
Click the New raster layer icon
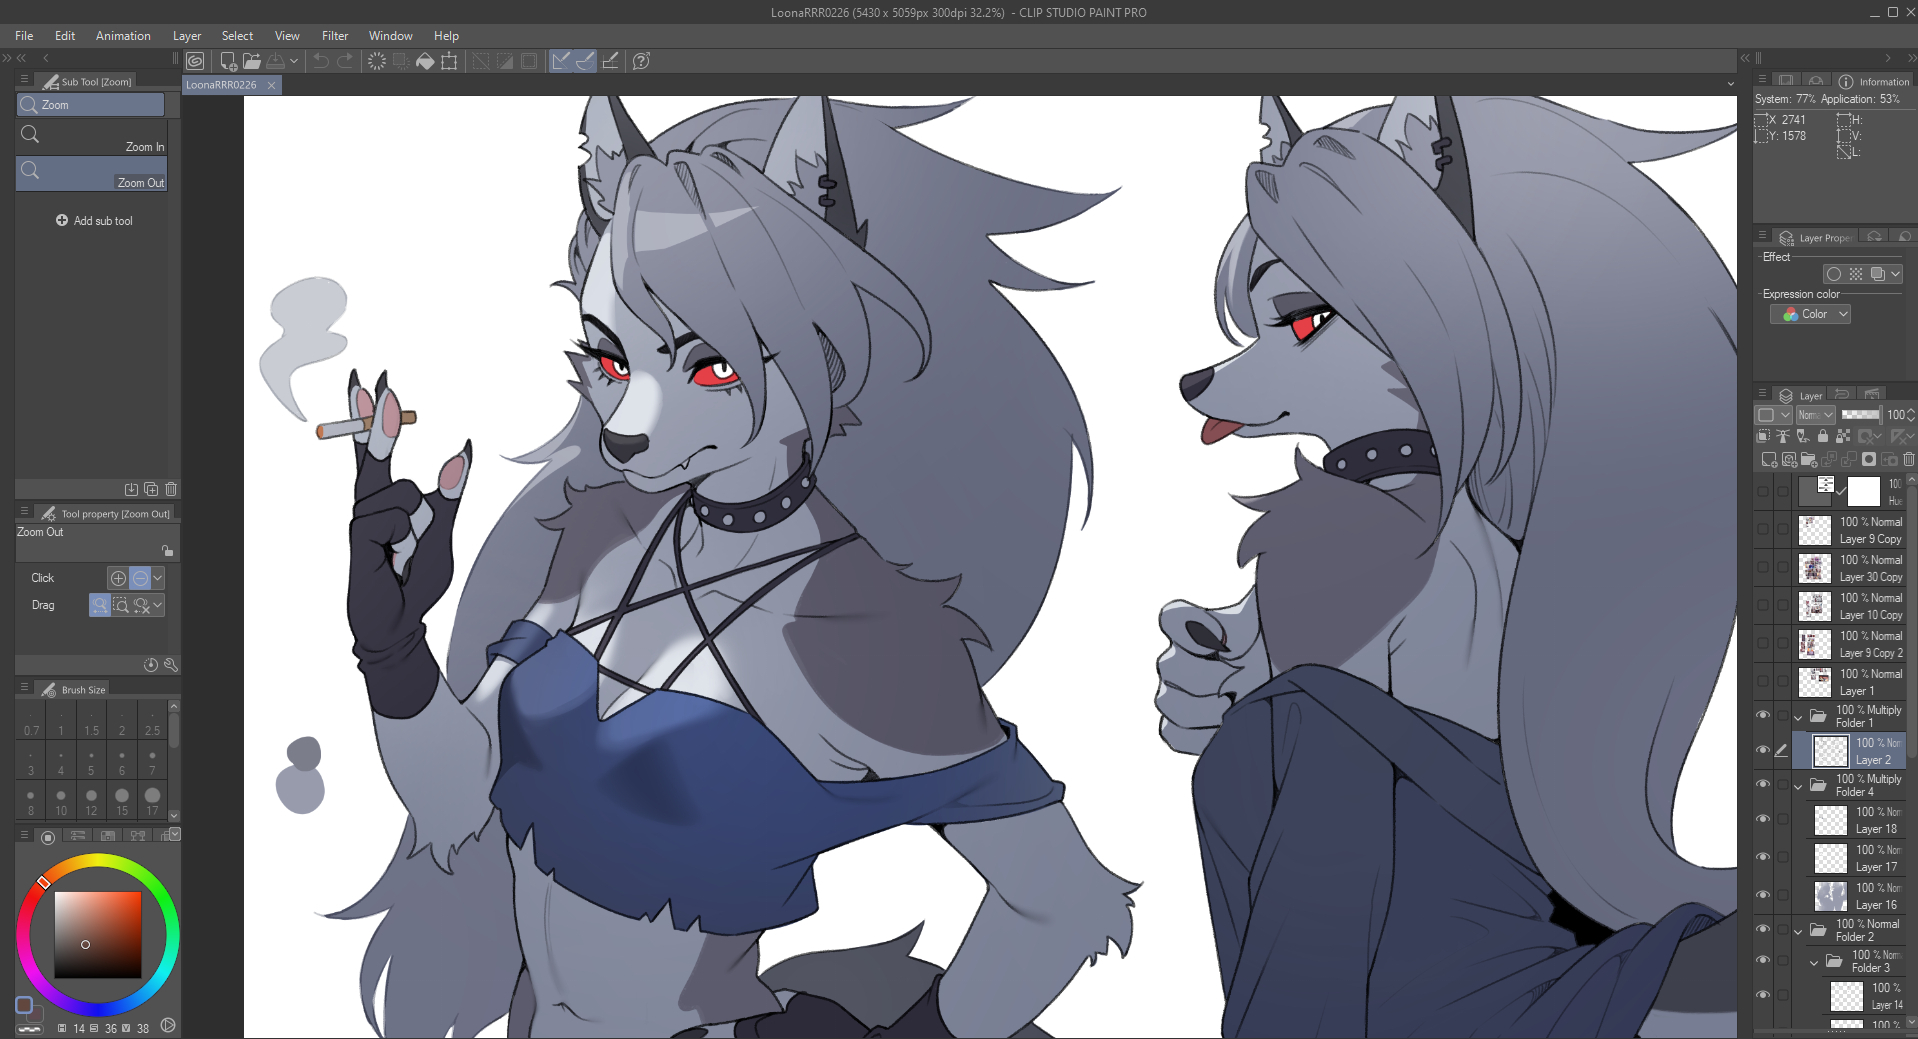1769,459
